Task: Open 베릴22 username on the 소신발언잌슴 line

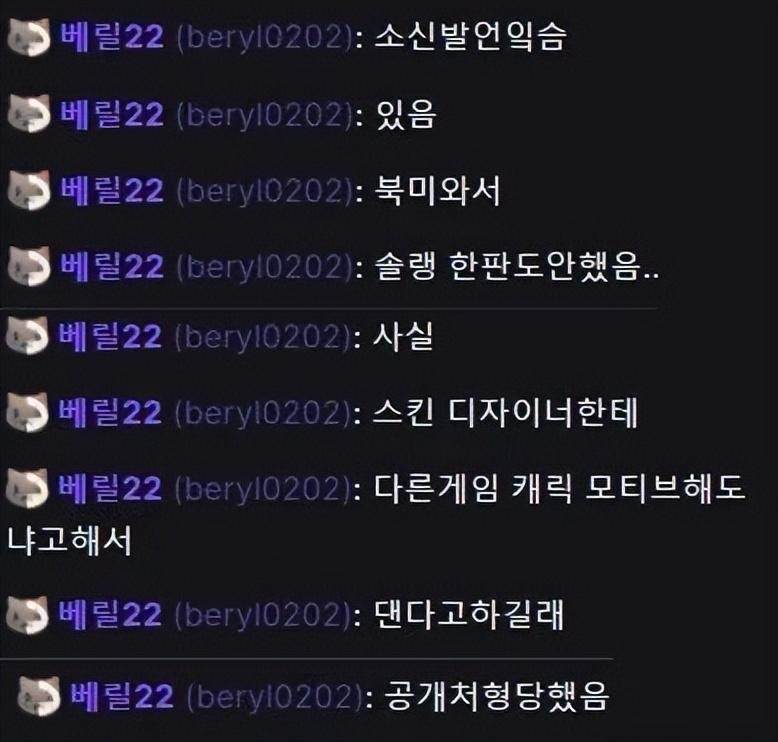Action: click(112, 36)
